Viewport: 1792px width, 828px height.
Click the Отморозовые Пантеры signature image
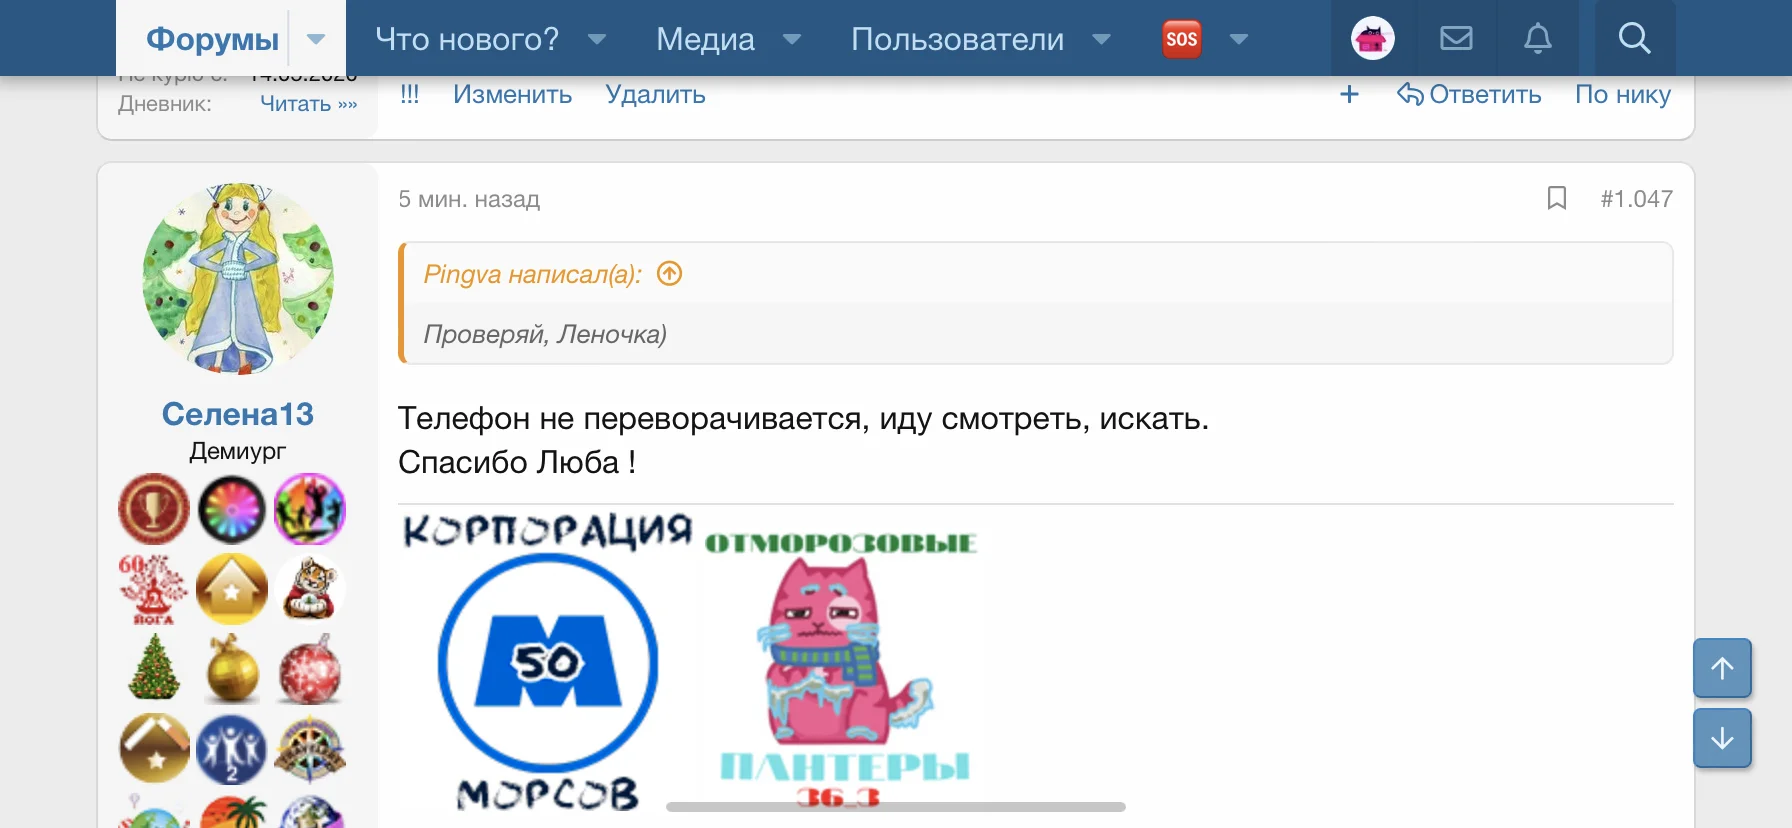(x=841, y=670)
